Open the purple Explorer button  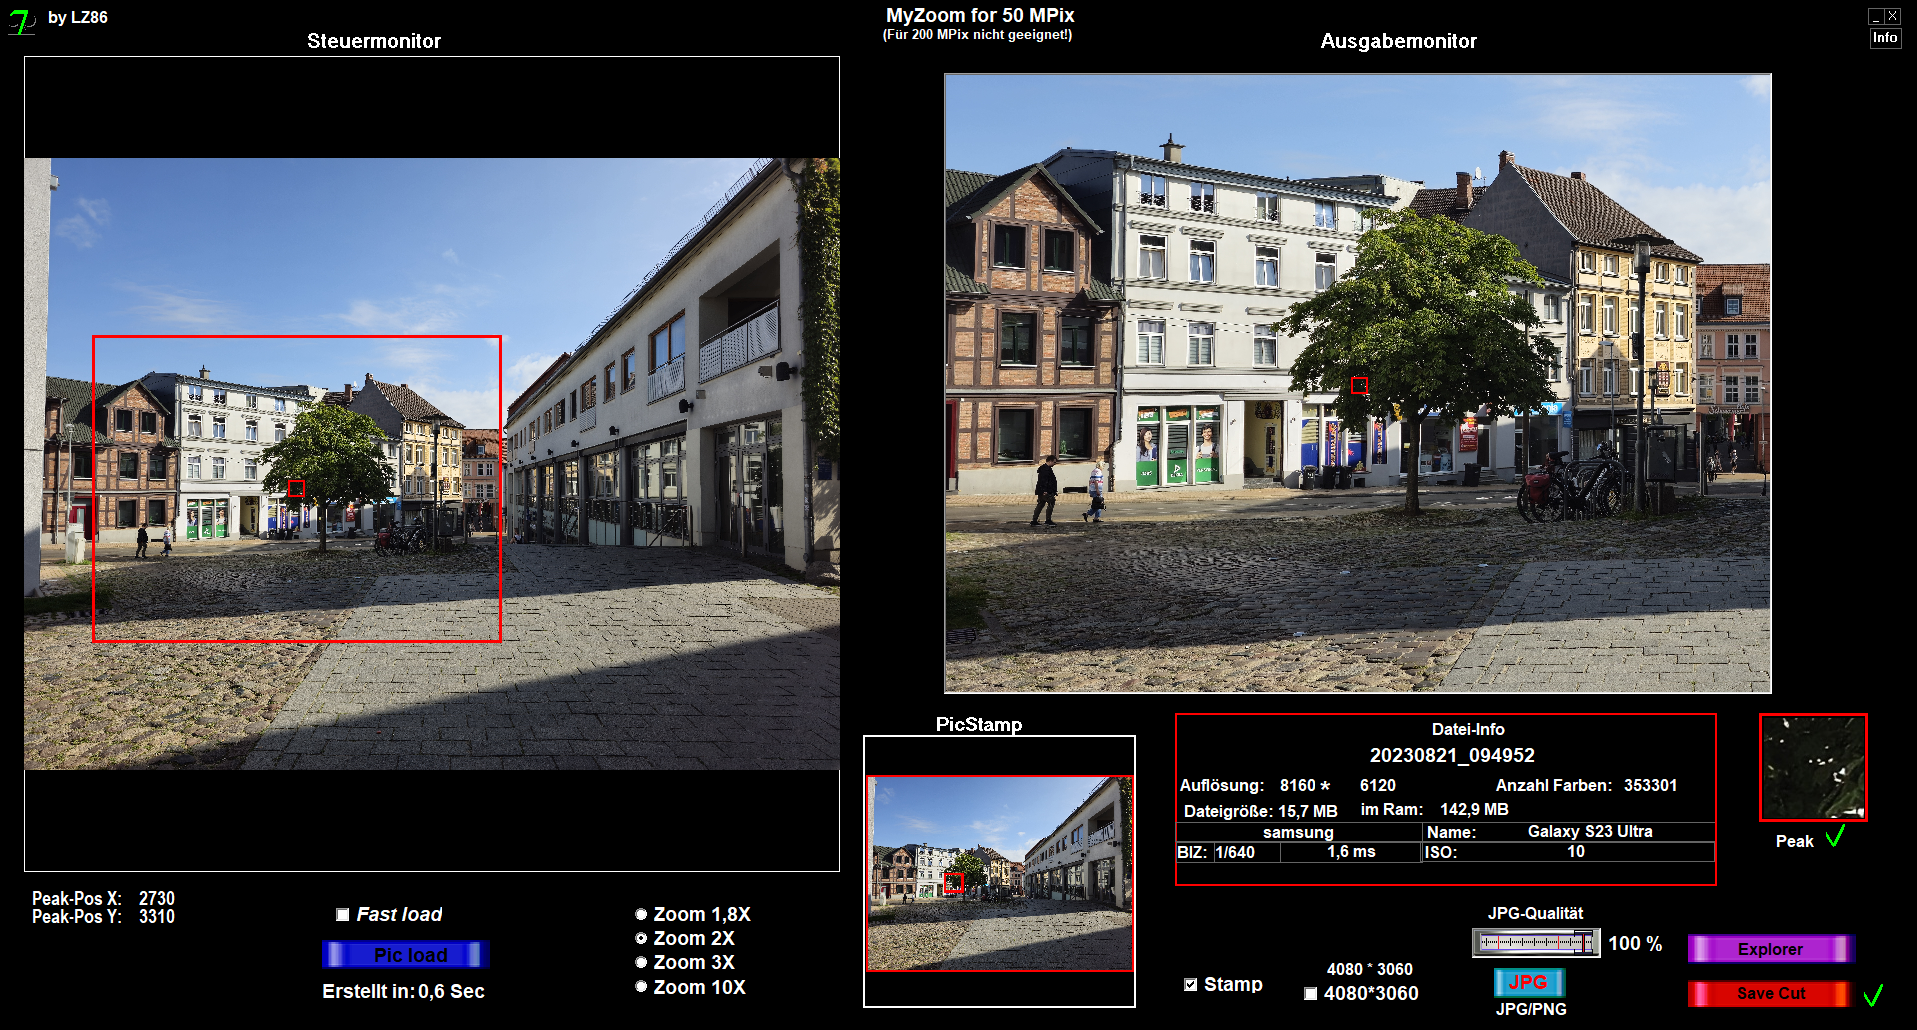[x=1769, y=949]
